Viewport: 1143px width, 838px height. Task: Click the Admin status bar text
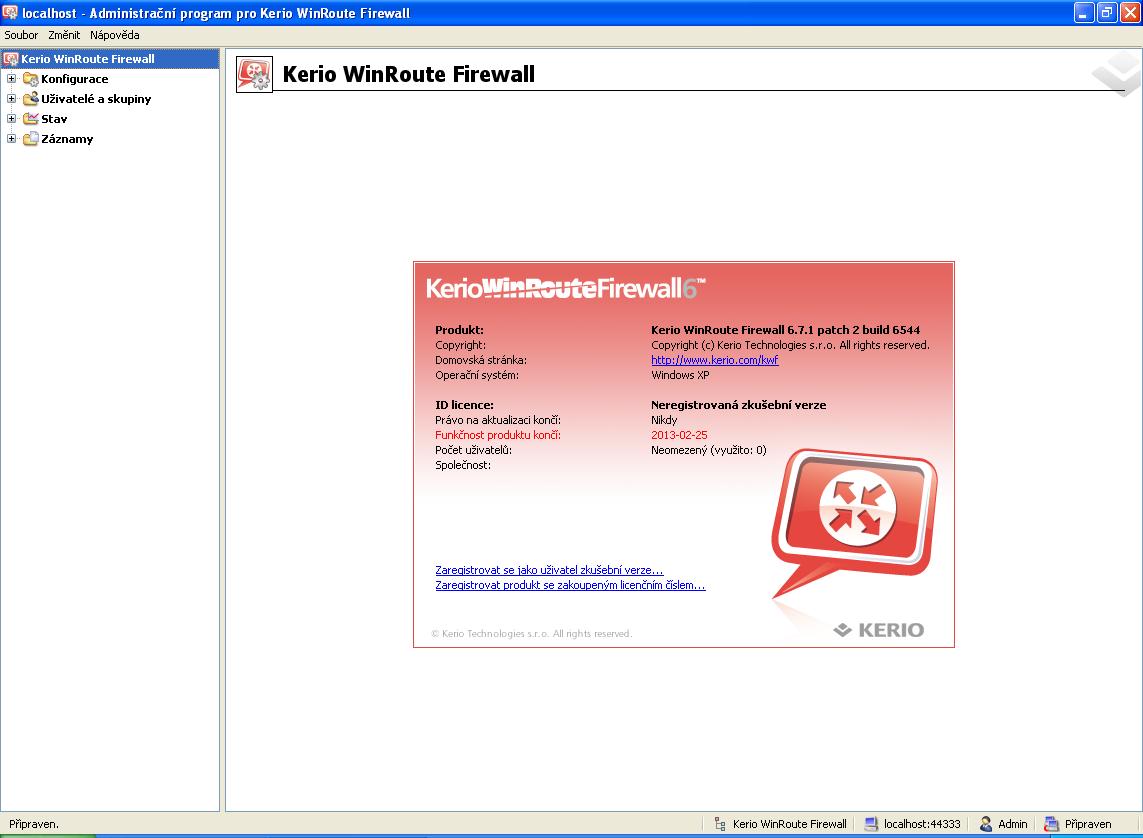tap(1013, 824)
